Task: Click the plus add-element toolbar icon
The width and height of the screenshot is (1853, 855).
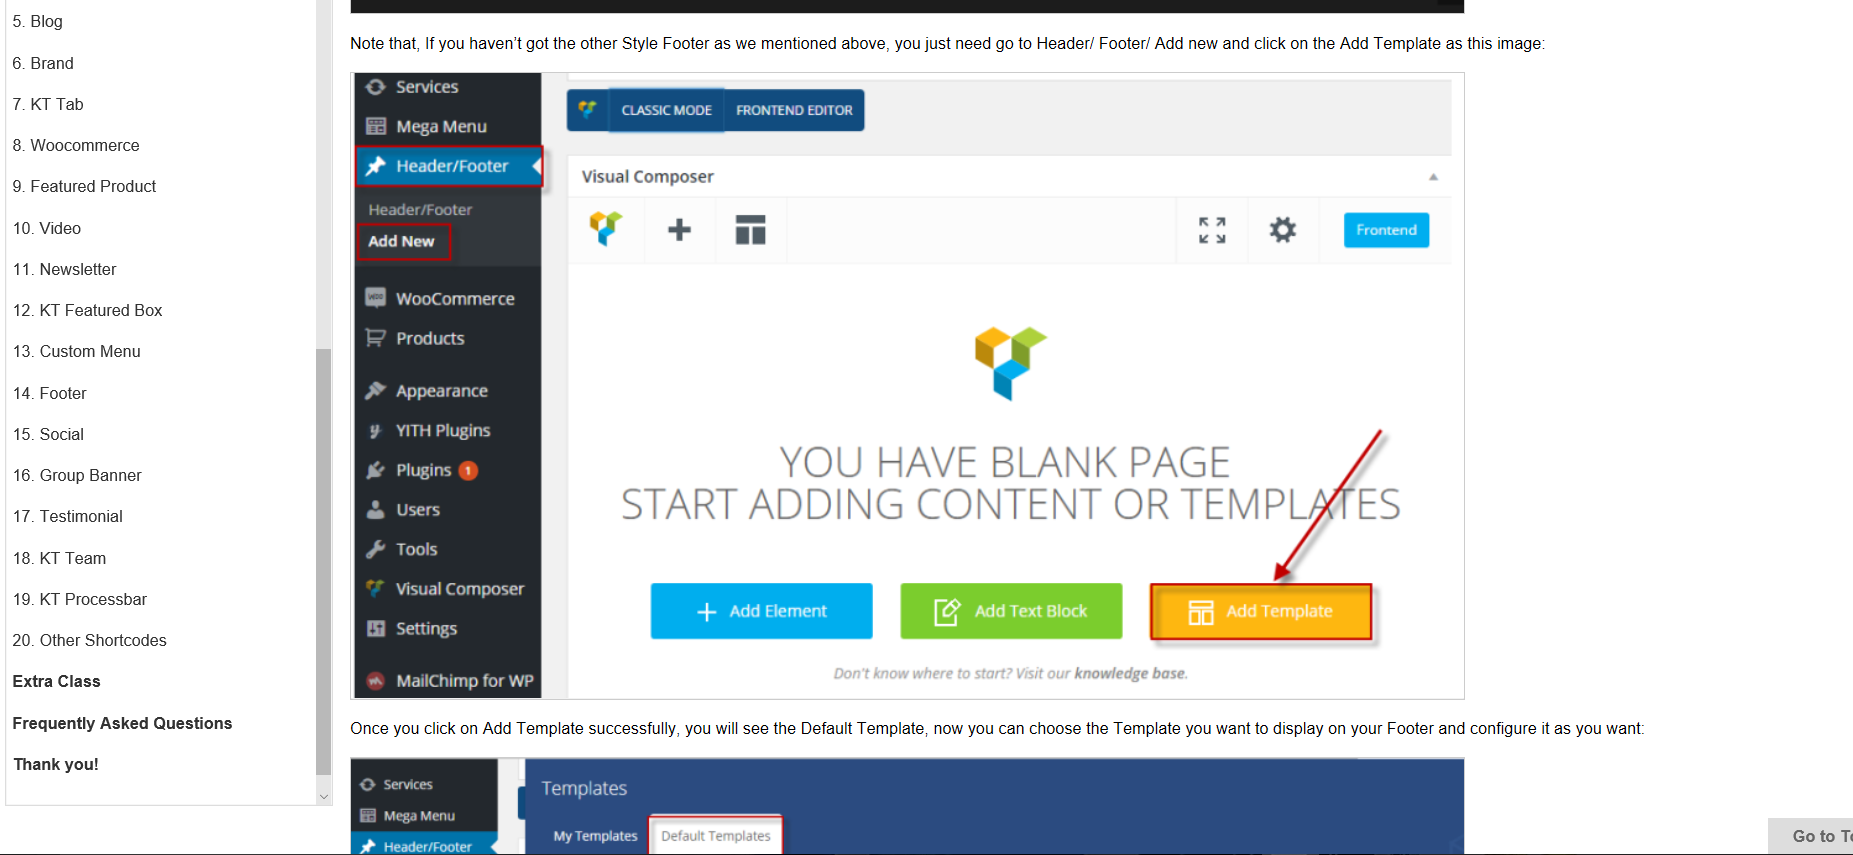Action: [680, 230]
